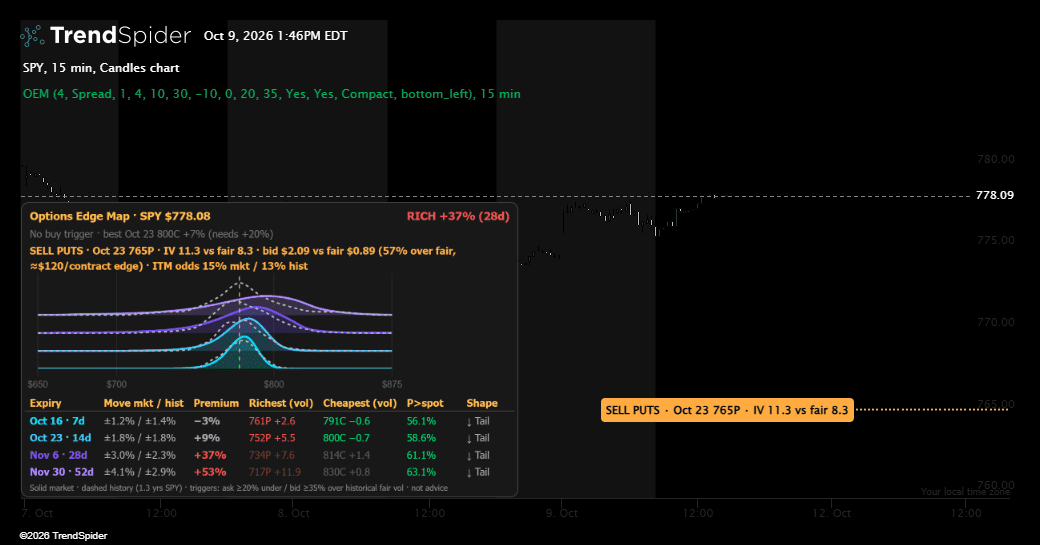Click the 56.1% P>spot value
1040x545 pixels.
point(421,421)
